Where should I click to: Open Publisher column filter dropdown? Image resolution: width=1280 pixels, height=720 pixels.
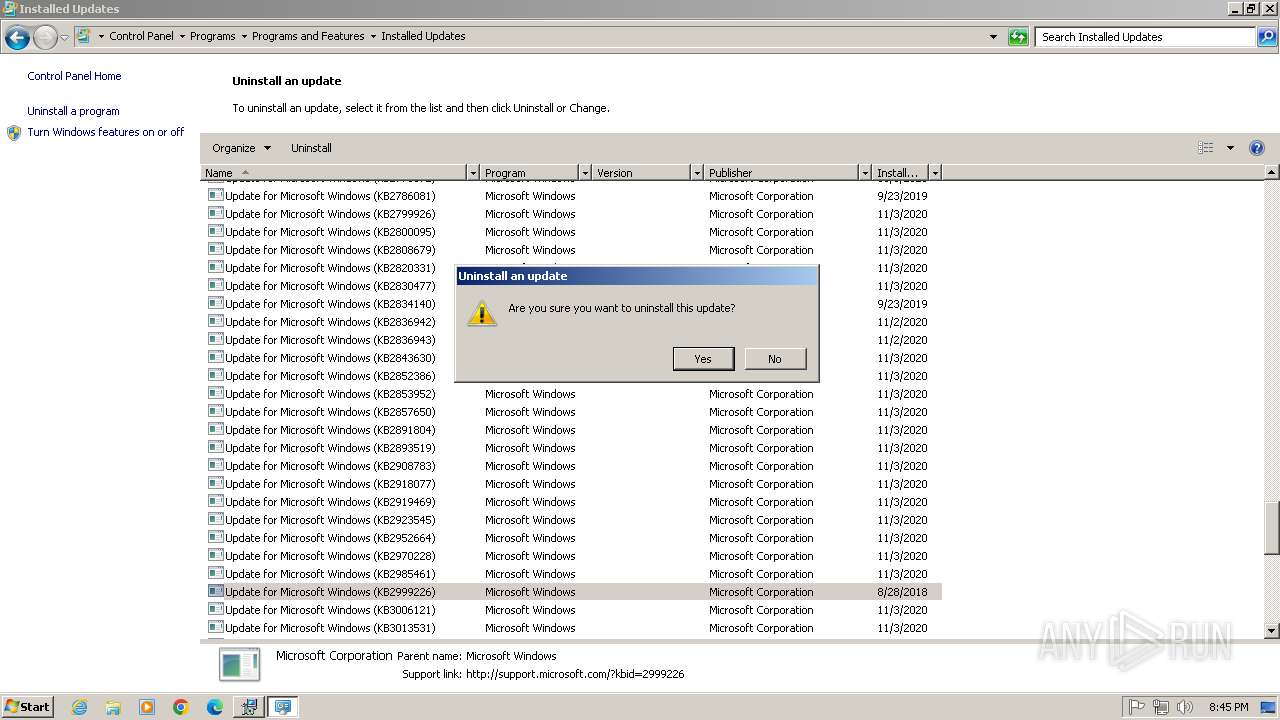[865, 173]
